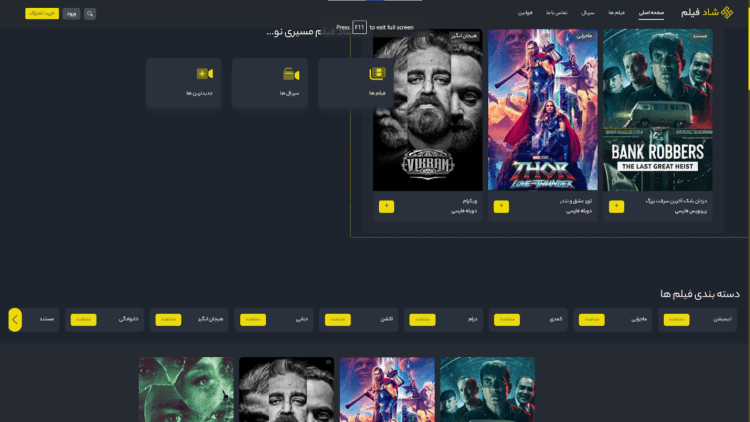The height and width of the screenshot is (422, 750).
Task: Click ثور عشق و تندر title text
Action: [576, 201]
